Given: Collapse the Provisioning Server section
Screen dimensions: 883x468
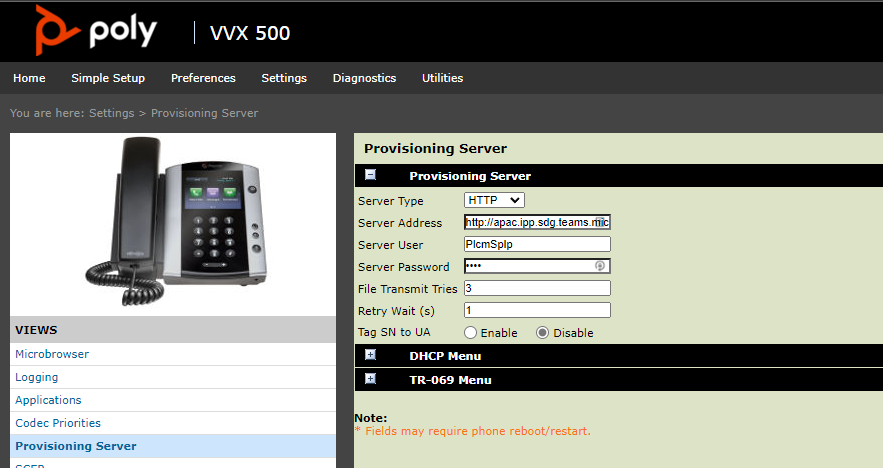Looking at the screenshot, I should coord(370,175).
